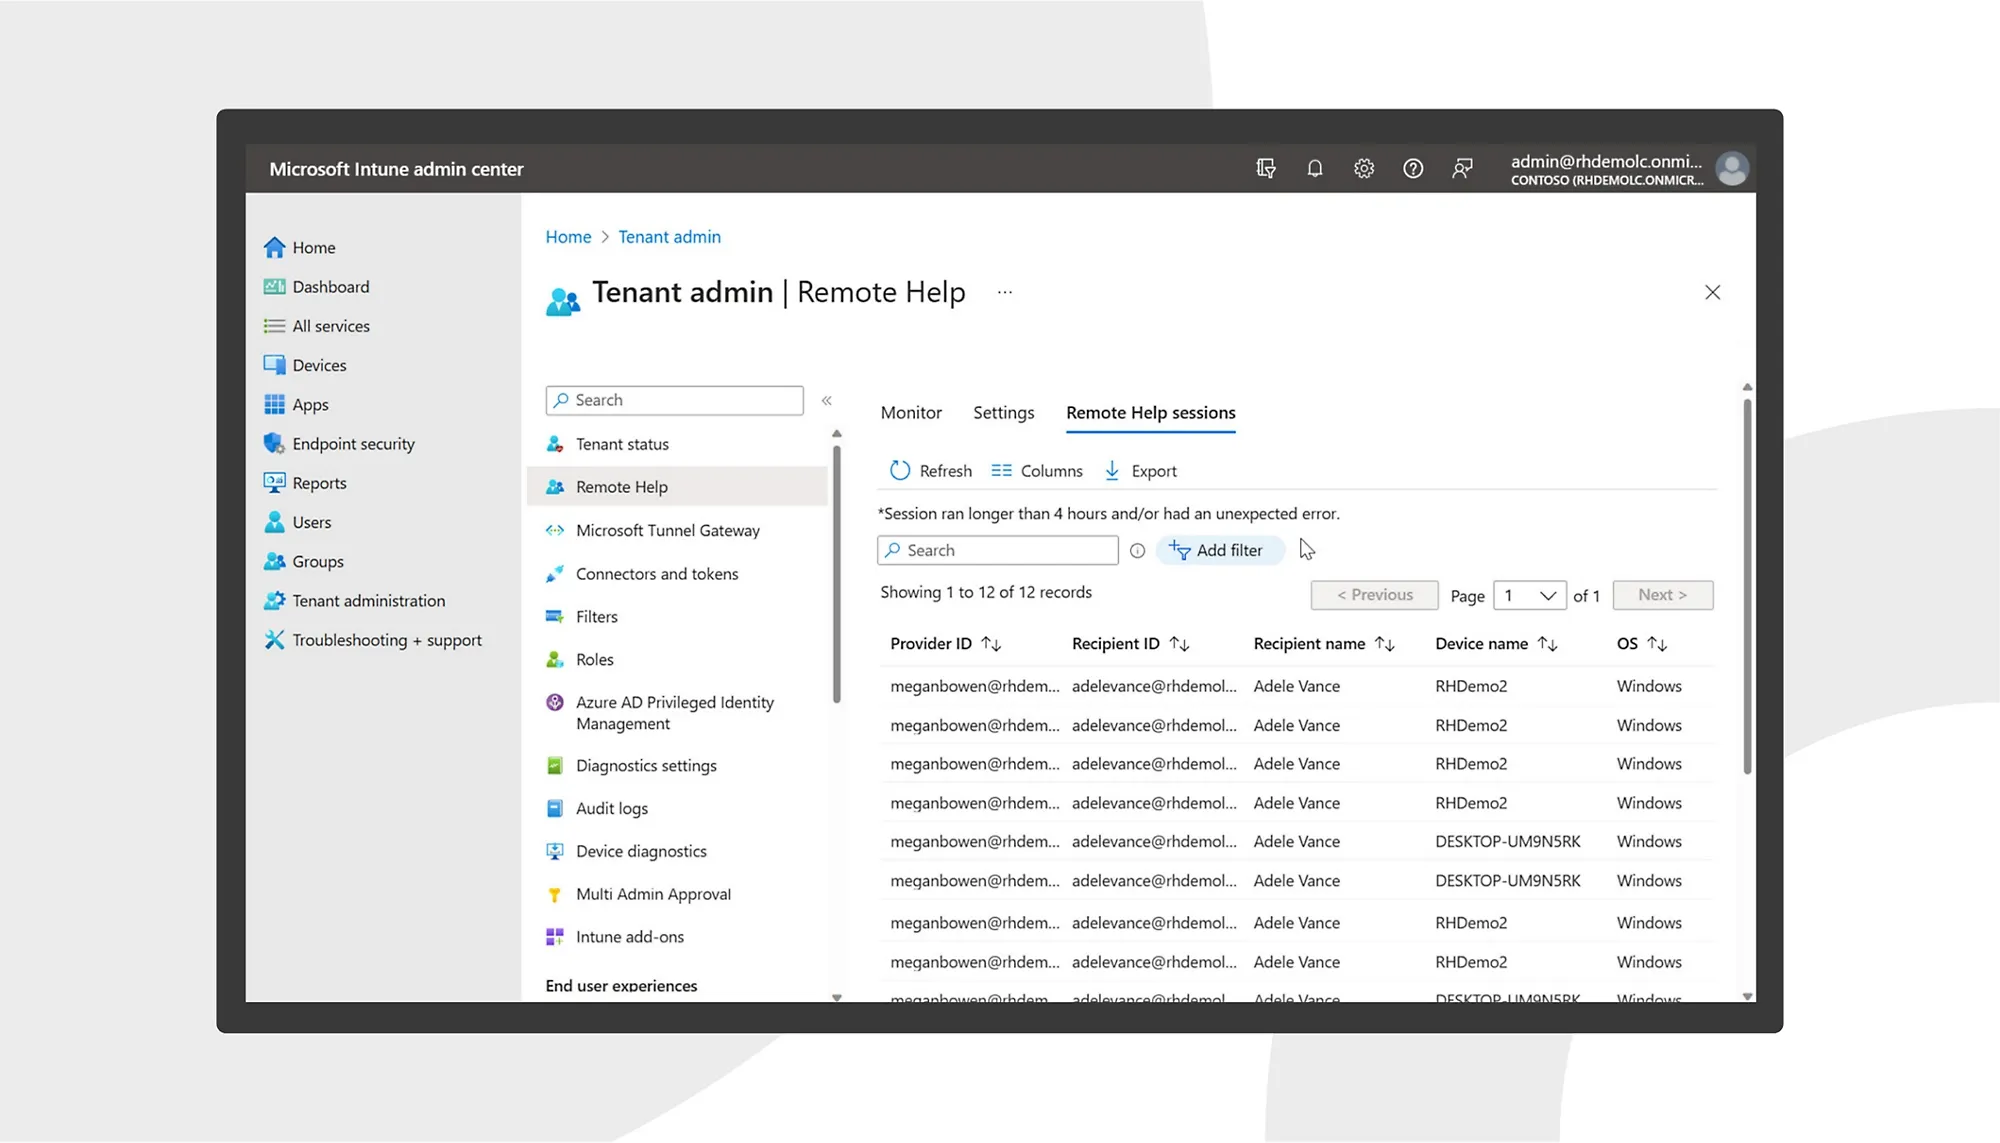The height and width of the screenshot is (1143, 2000).
Task: Click the Refresh sessions icon
Action: click(x=900, y=470)
